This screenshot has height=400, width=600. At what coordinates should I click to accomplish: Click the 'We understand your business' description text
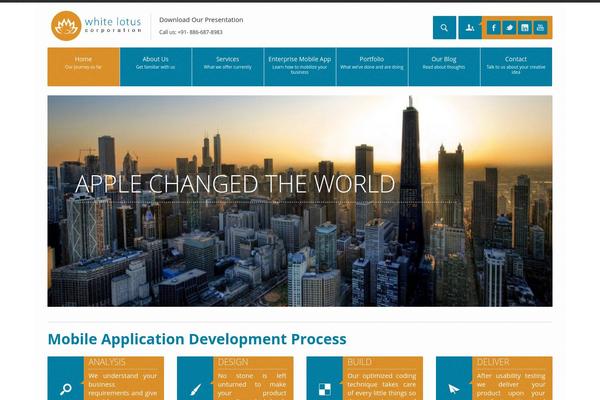click(122, 386)
